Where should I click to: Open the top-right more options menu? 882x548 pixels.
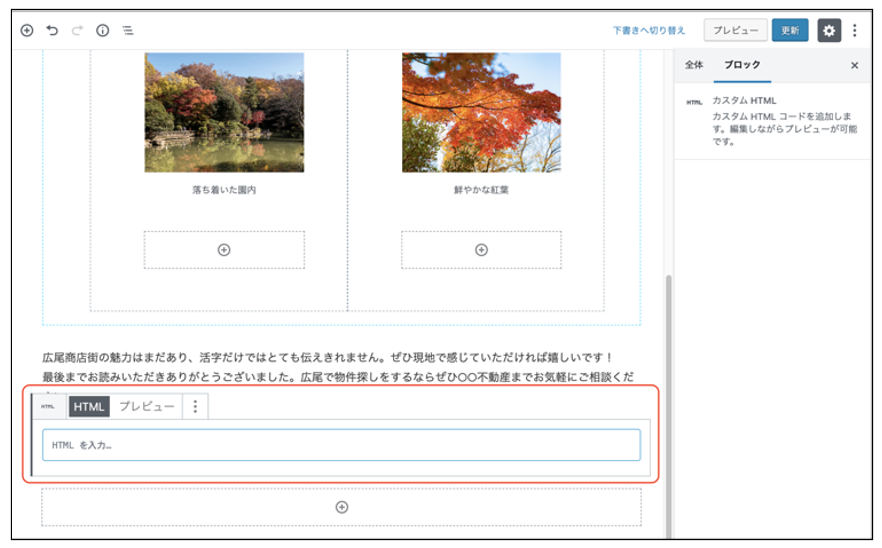[855, 30]
